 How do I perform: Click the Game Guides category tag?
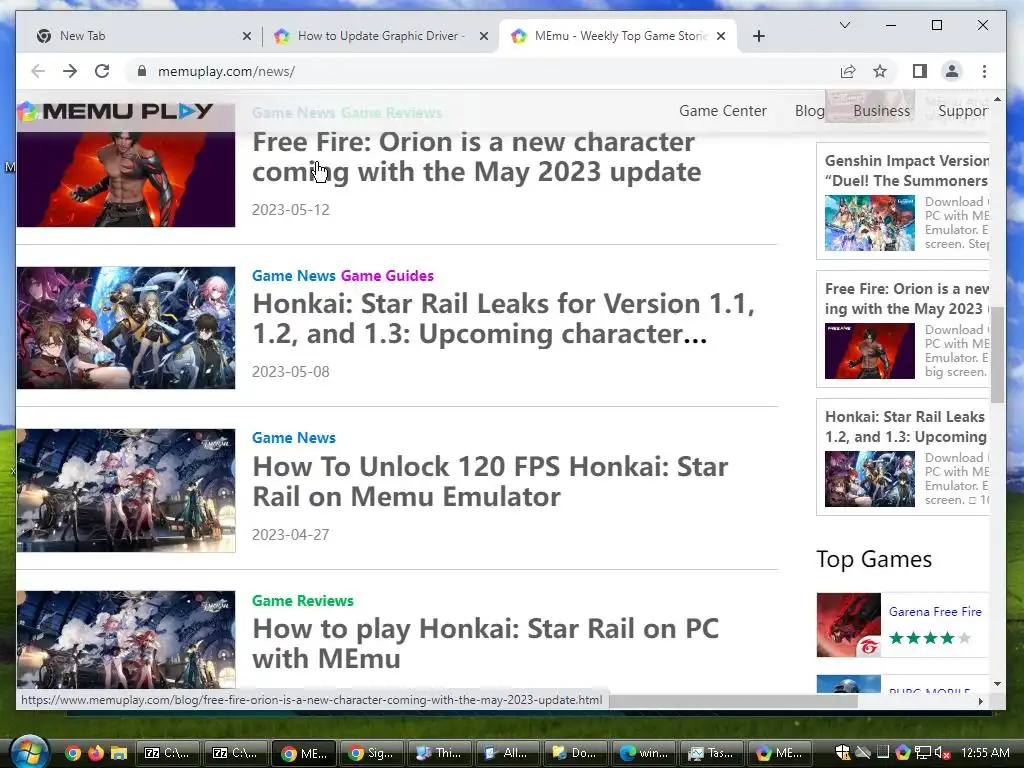point(387,276)
